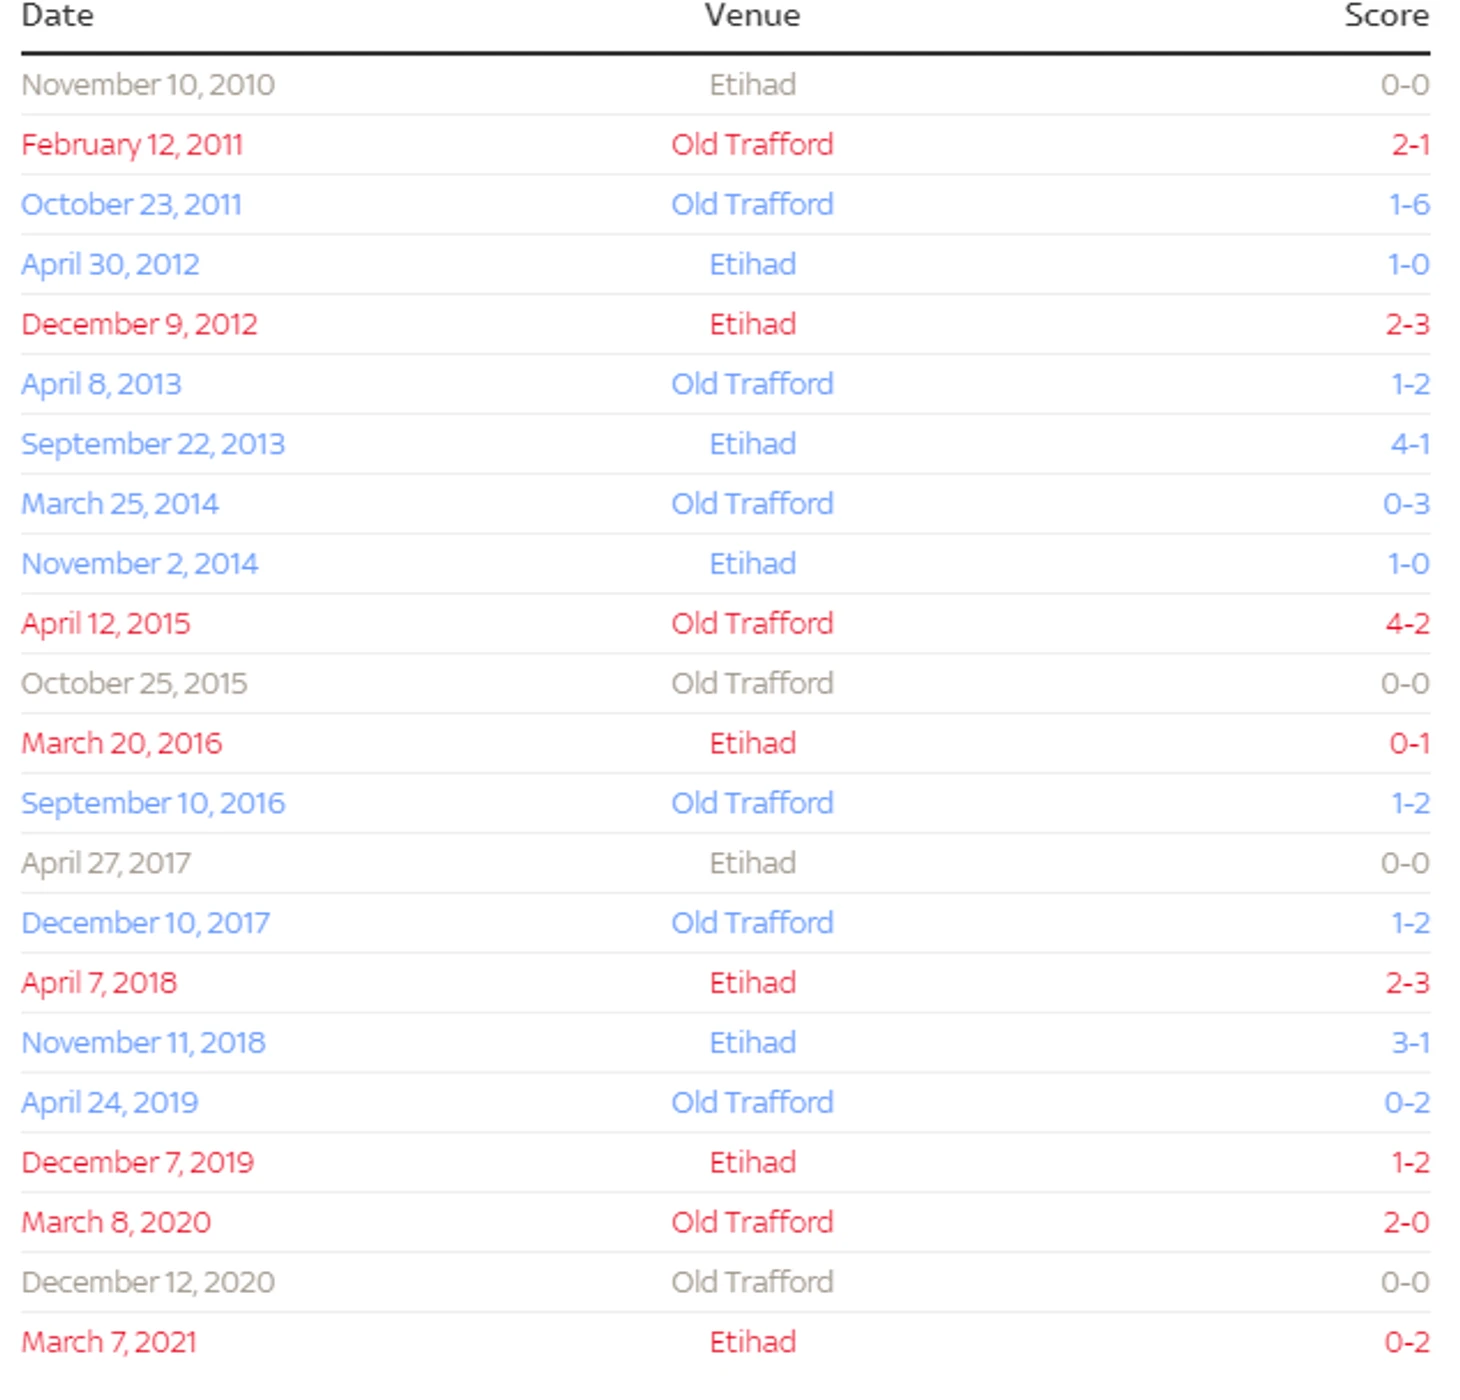Click the 0-1 score for March 20, 2016
This screenshot has height=1400, width=1460.
pos(1409,744)
